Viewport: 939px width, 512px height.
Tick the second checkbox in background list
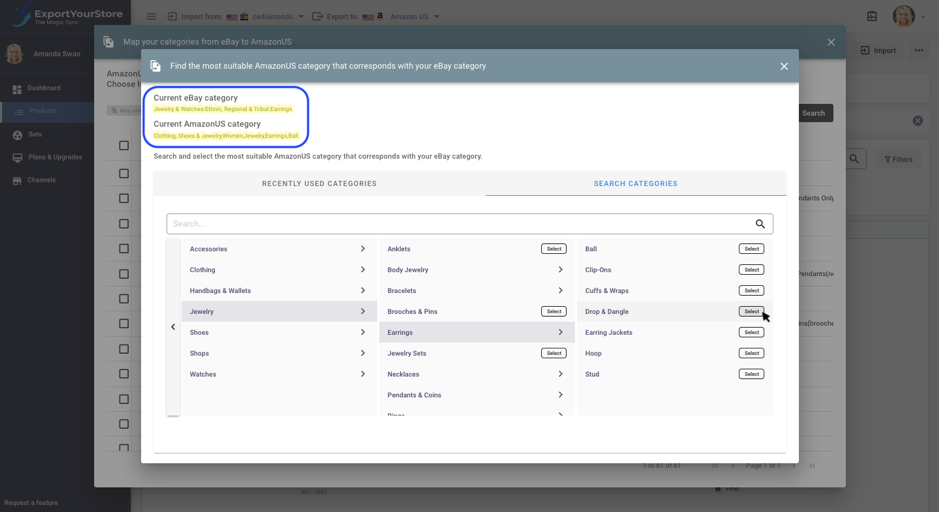(x=124, y=174)
